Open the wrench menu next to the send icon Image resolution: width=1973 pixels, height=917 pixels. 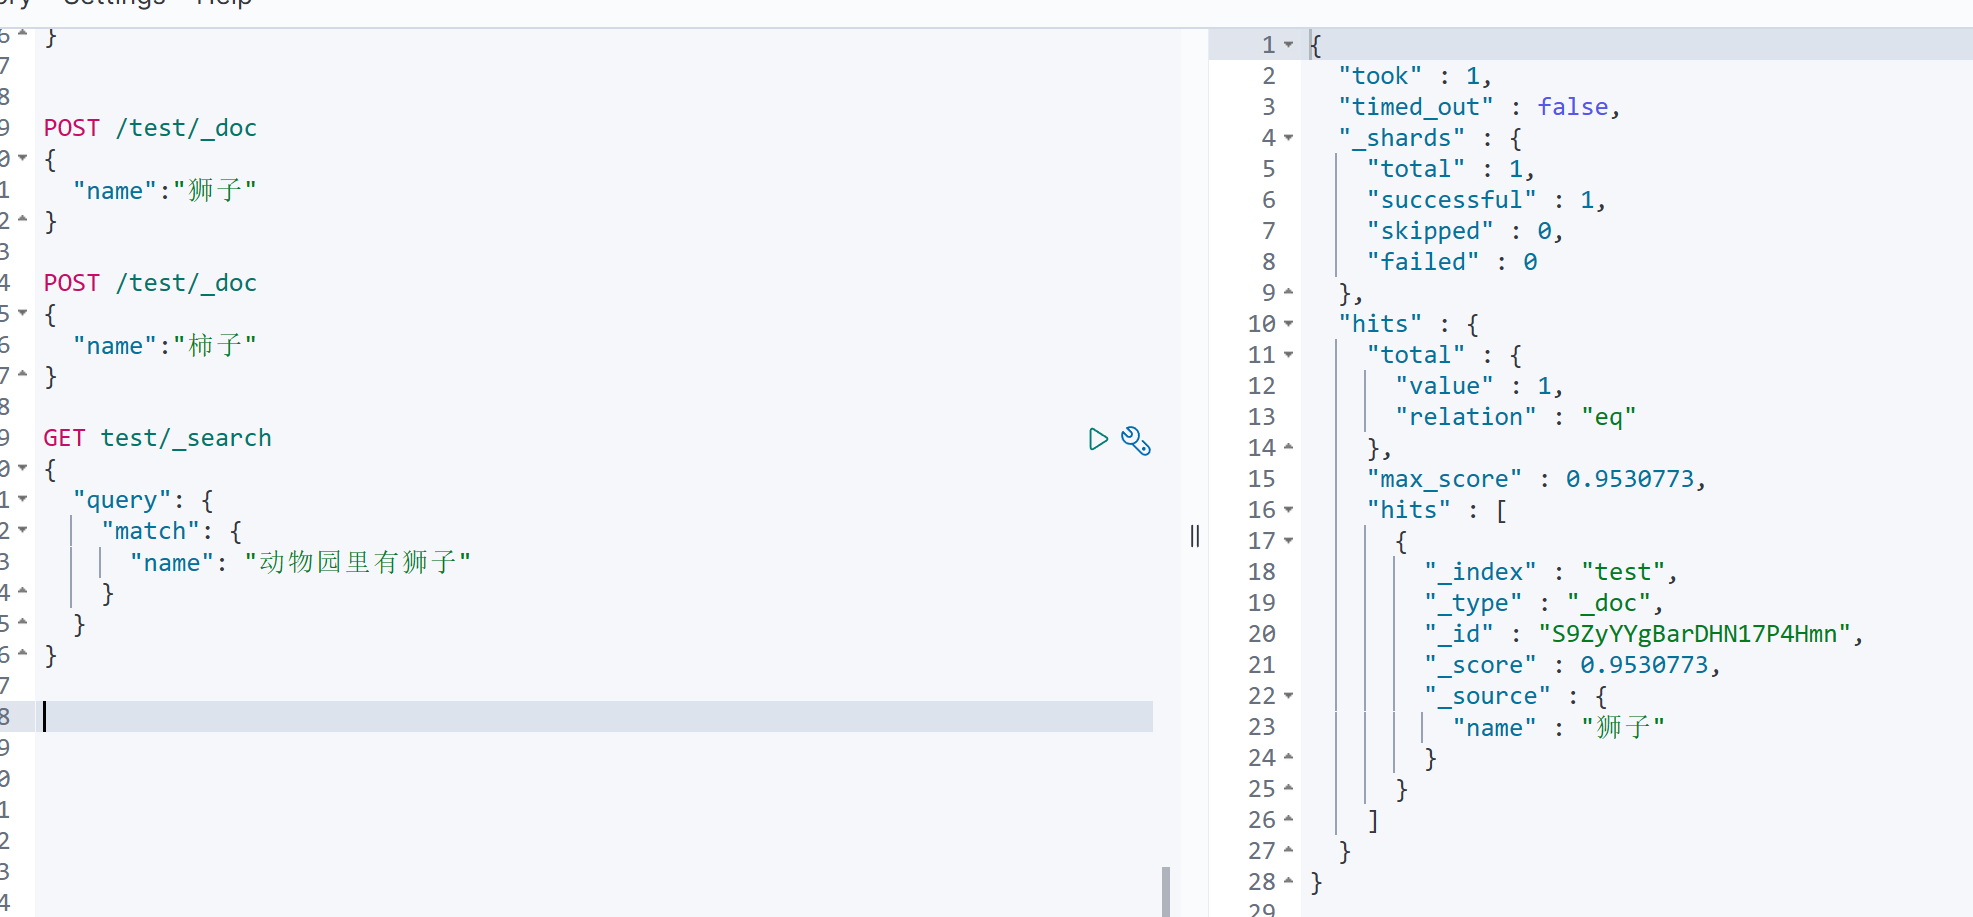(x=1136, y=440)
